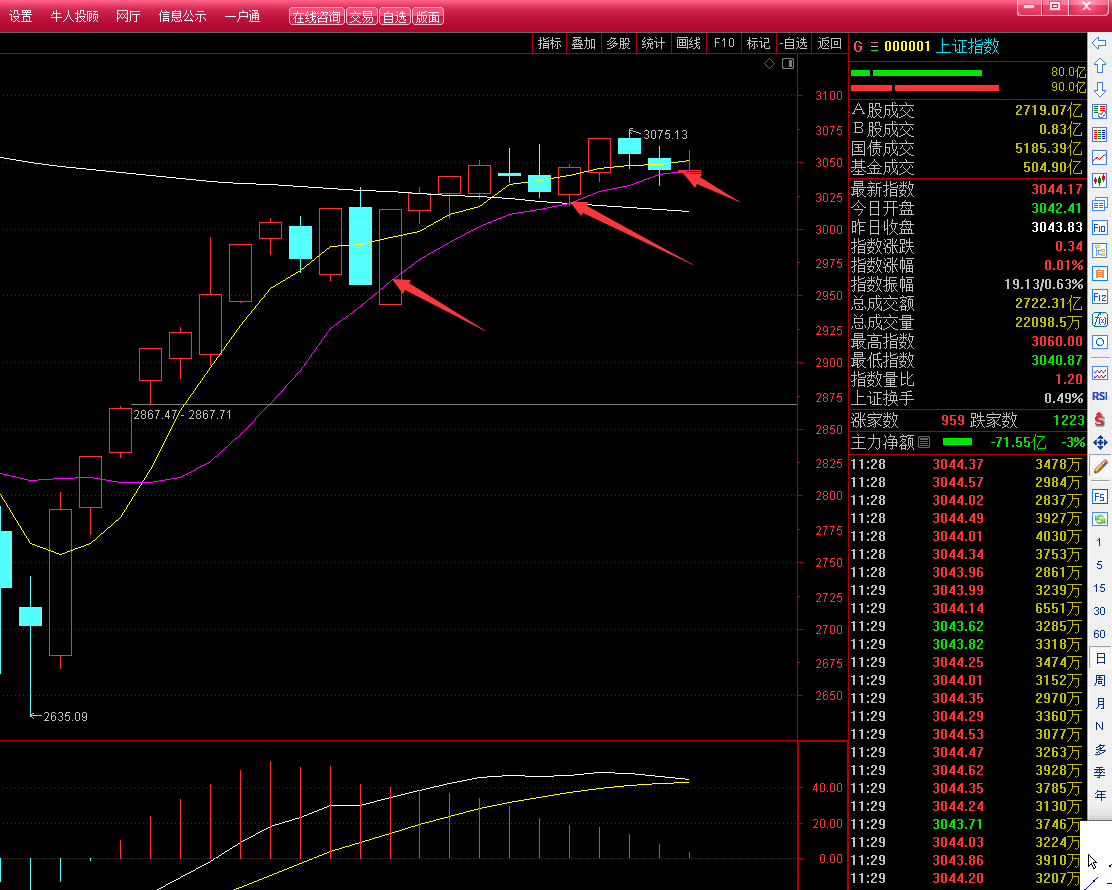
Task: Select the N-day period option
Action: (1099, 726)
